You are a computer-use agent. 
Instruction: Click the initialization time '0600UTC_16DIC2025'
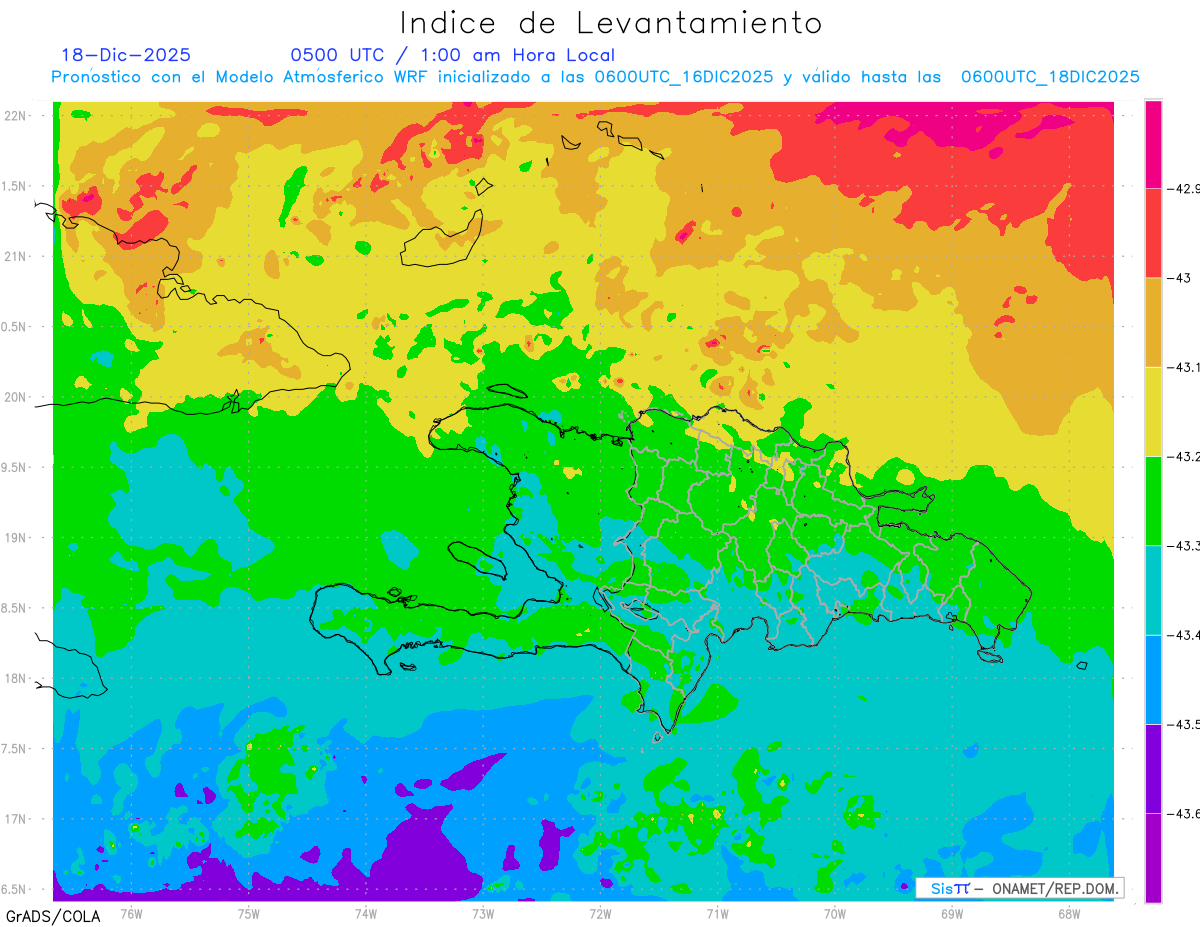683,77
